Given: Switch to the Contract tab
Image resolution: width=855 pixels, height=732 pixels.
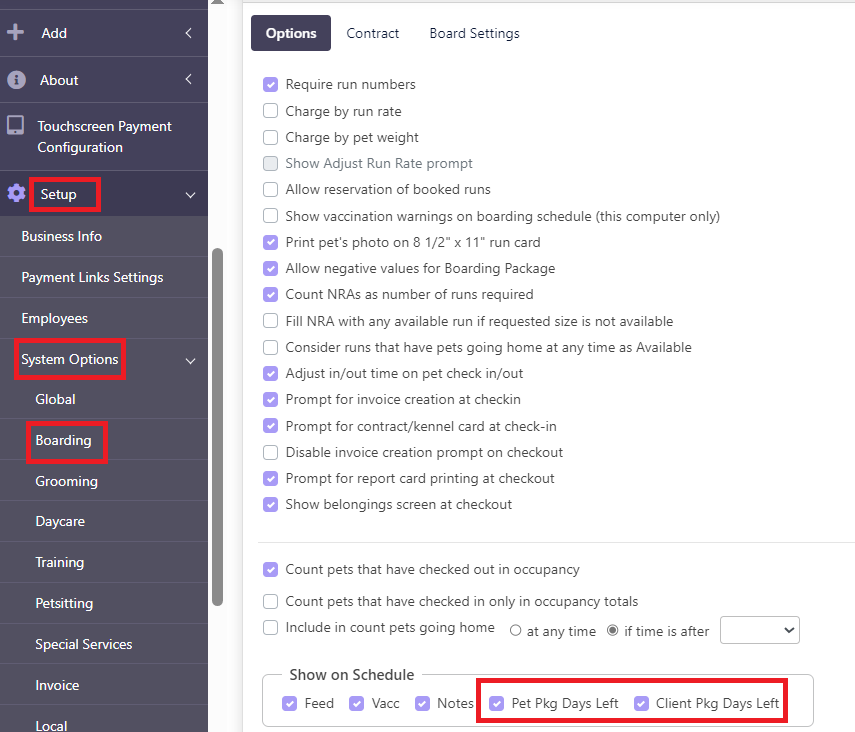Looking at the screenshot, I should point(372,33).
